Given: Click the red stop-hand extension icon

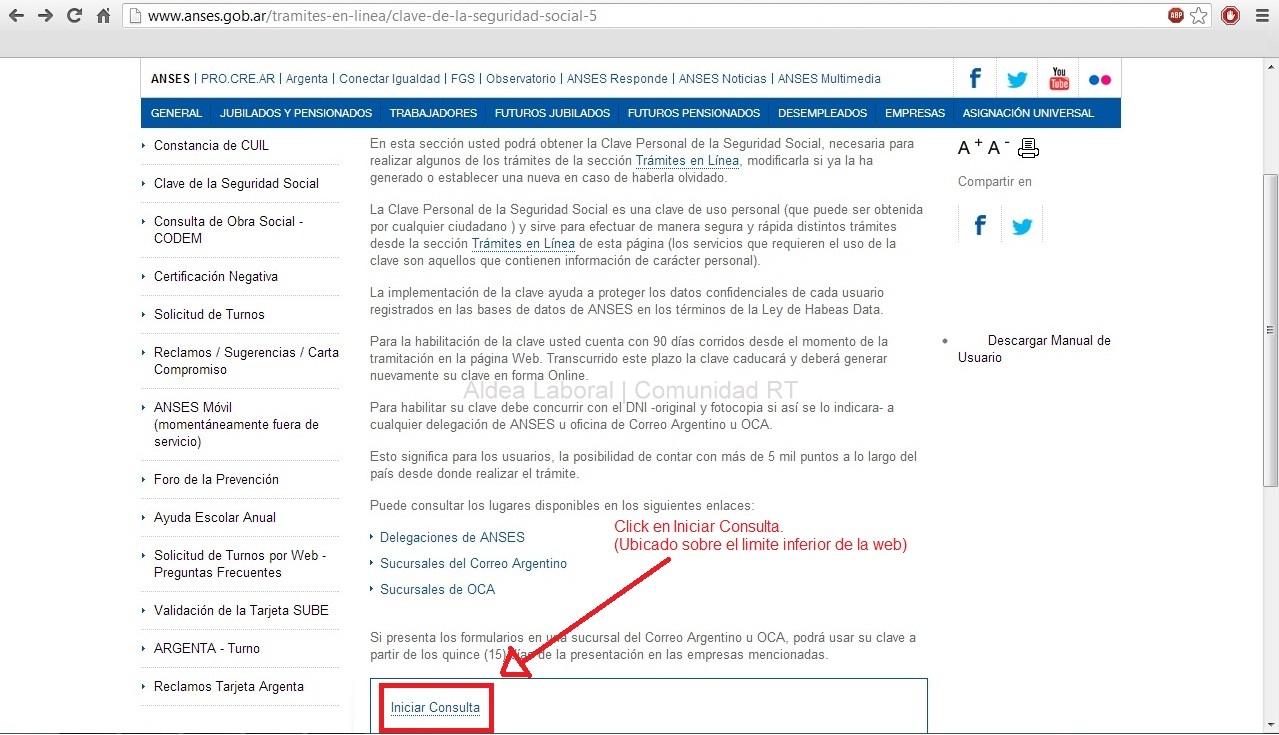Looking at the screenshot, I should tap(1231, 16).
